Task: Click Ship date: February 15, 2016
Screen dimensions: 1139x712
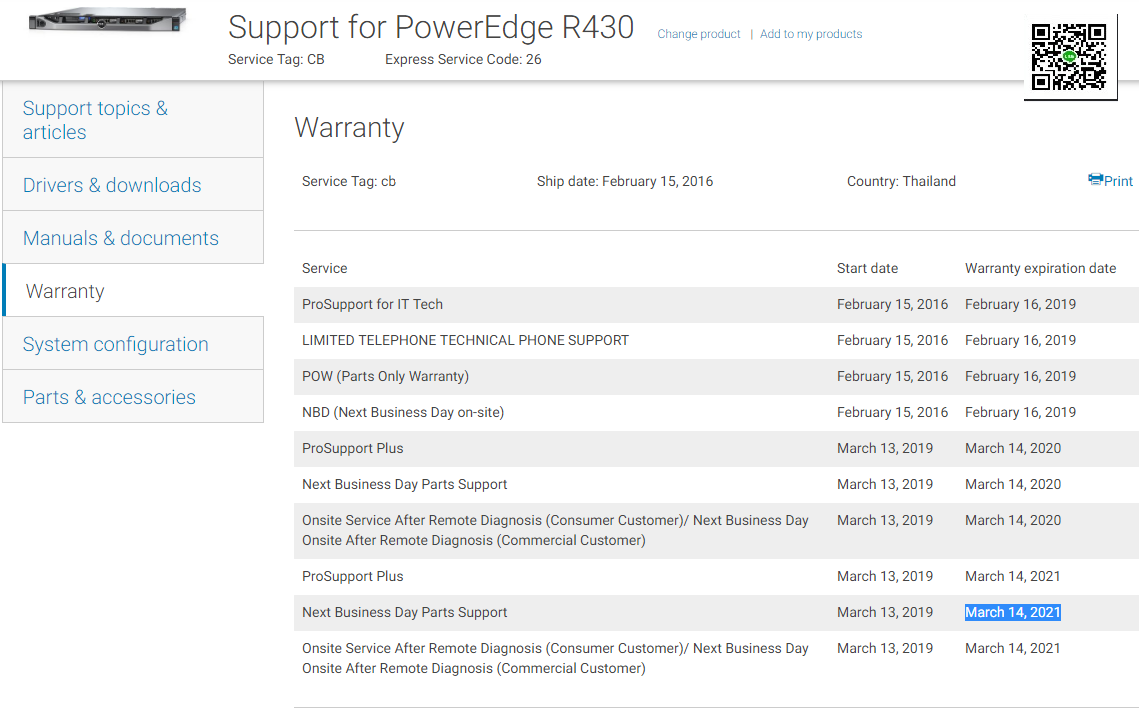Action: pyautogui.click(x=625, y=182)
